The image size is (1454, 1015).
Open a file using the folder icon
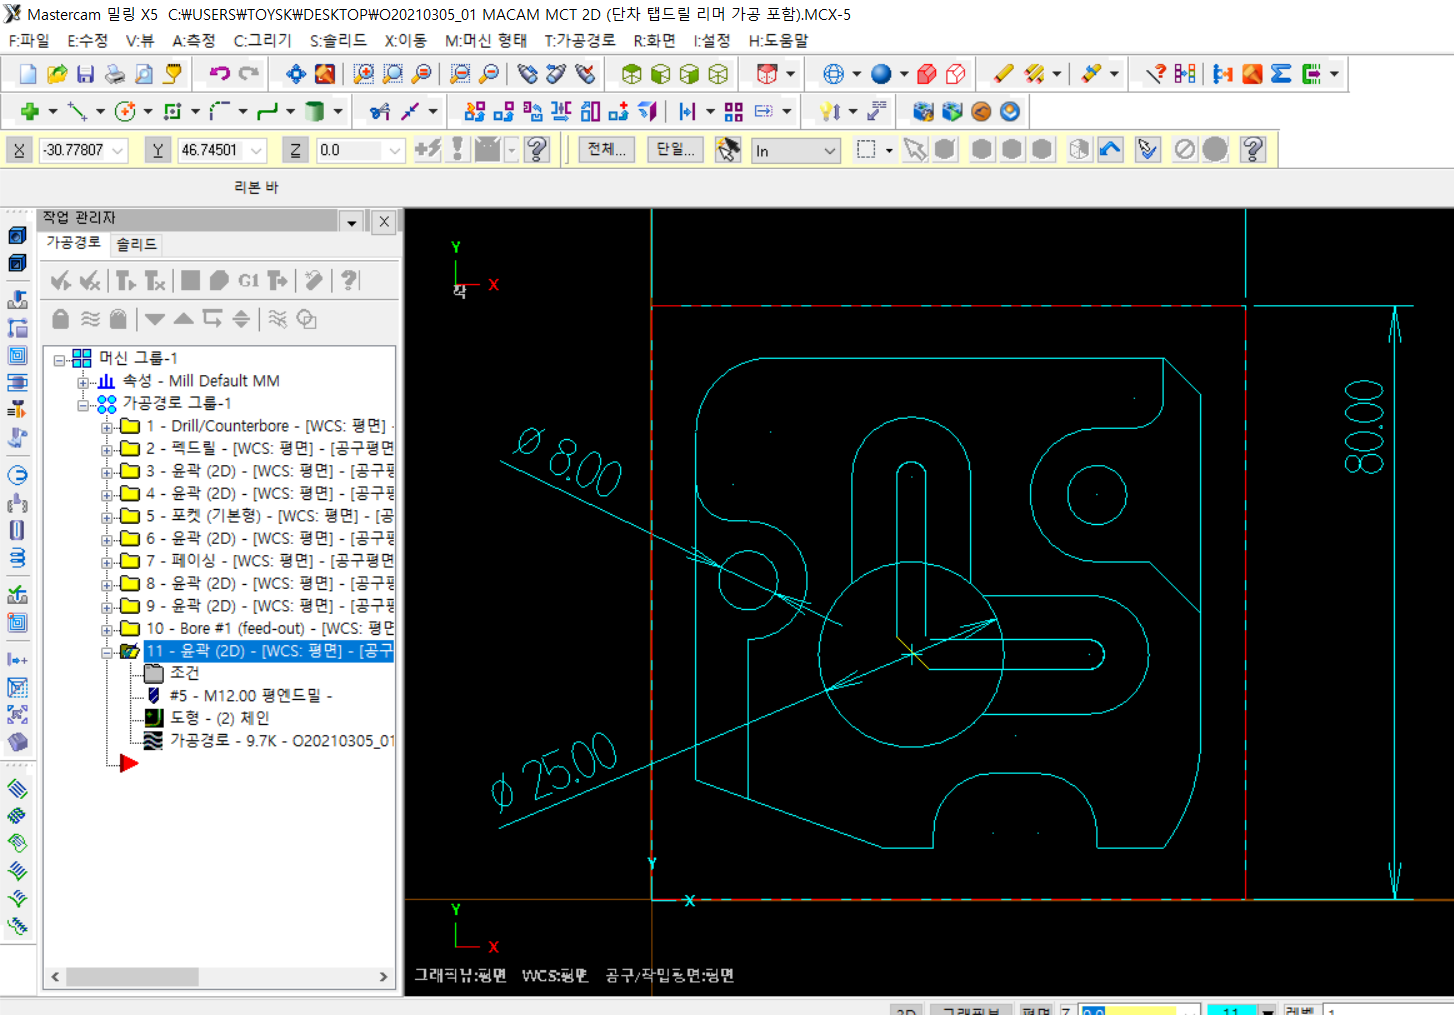57,74
